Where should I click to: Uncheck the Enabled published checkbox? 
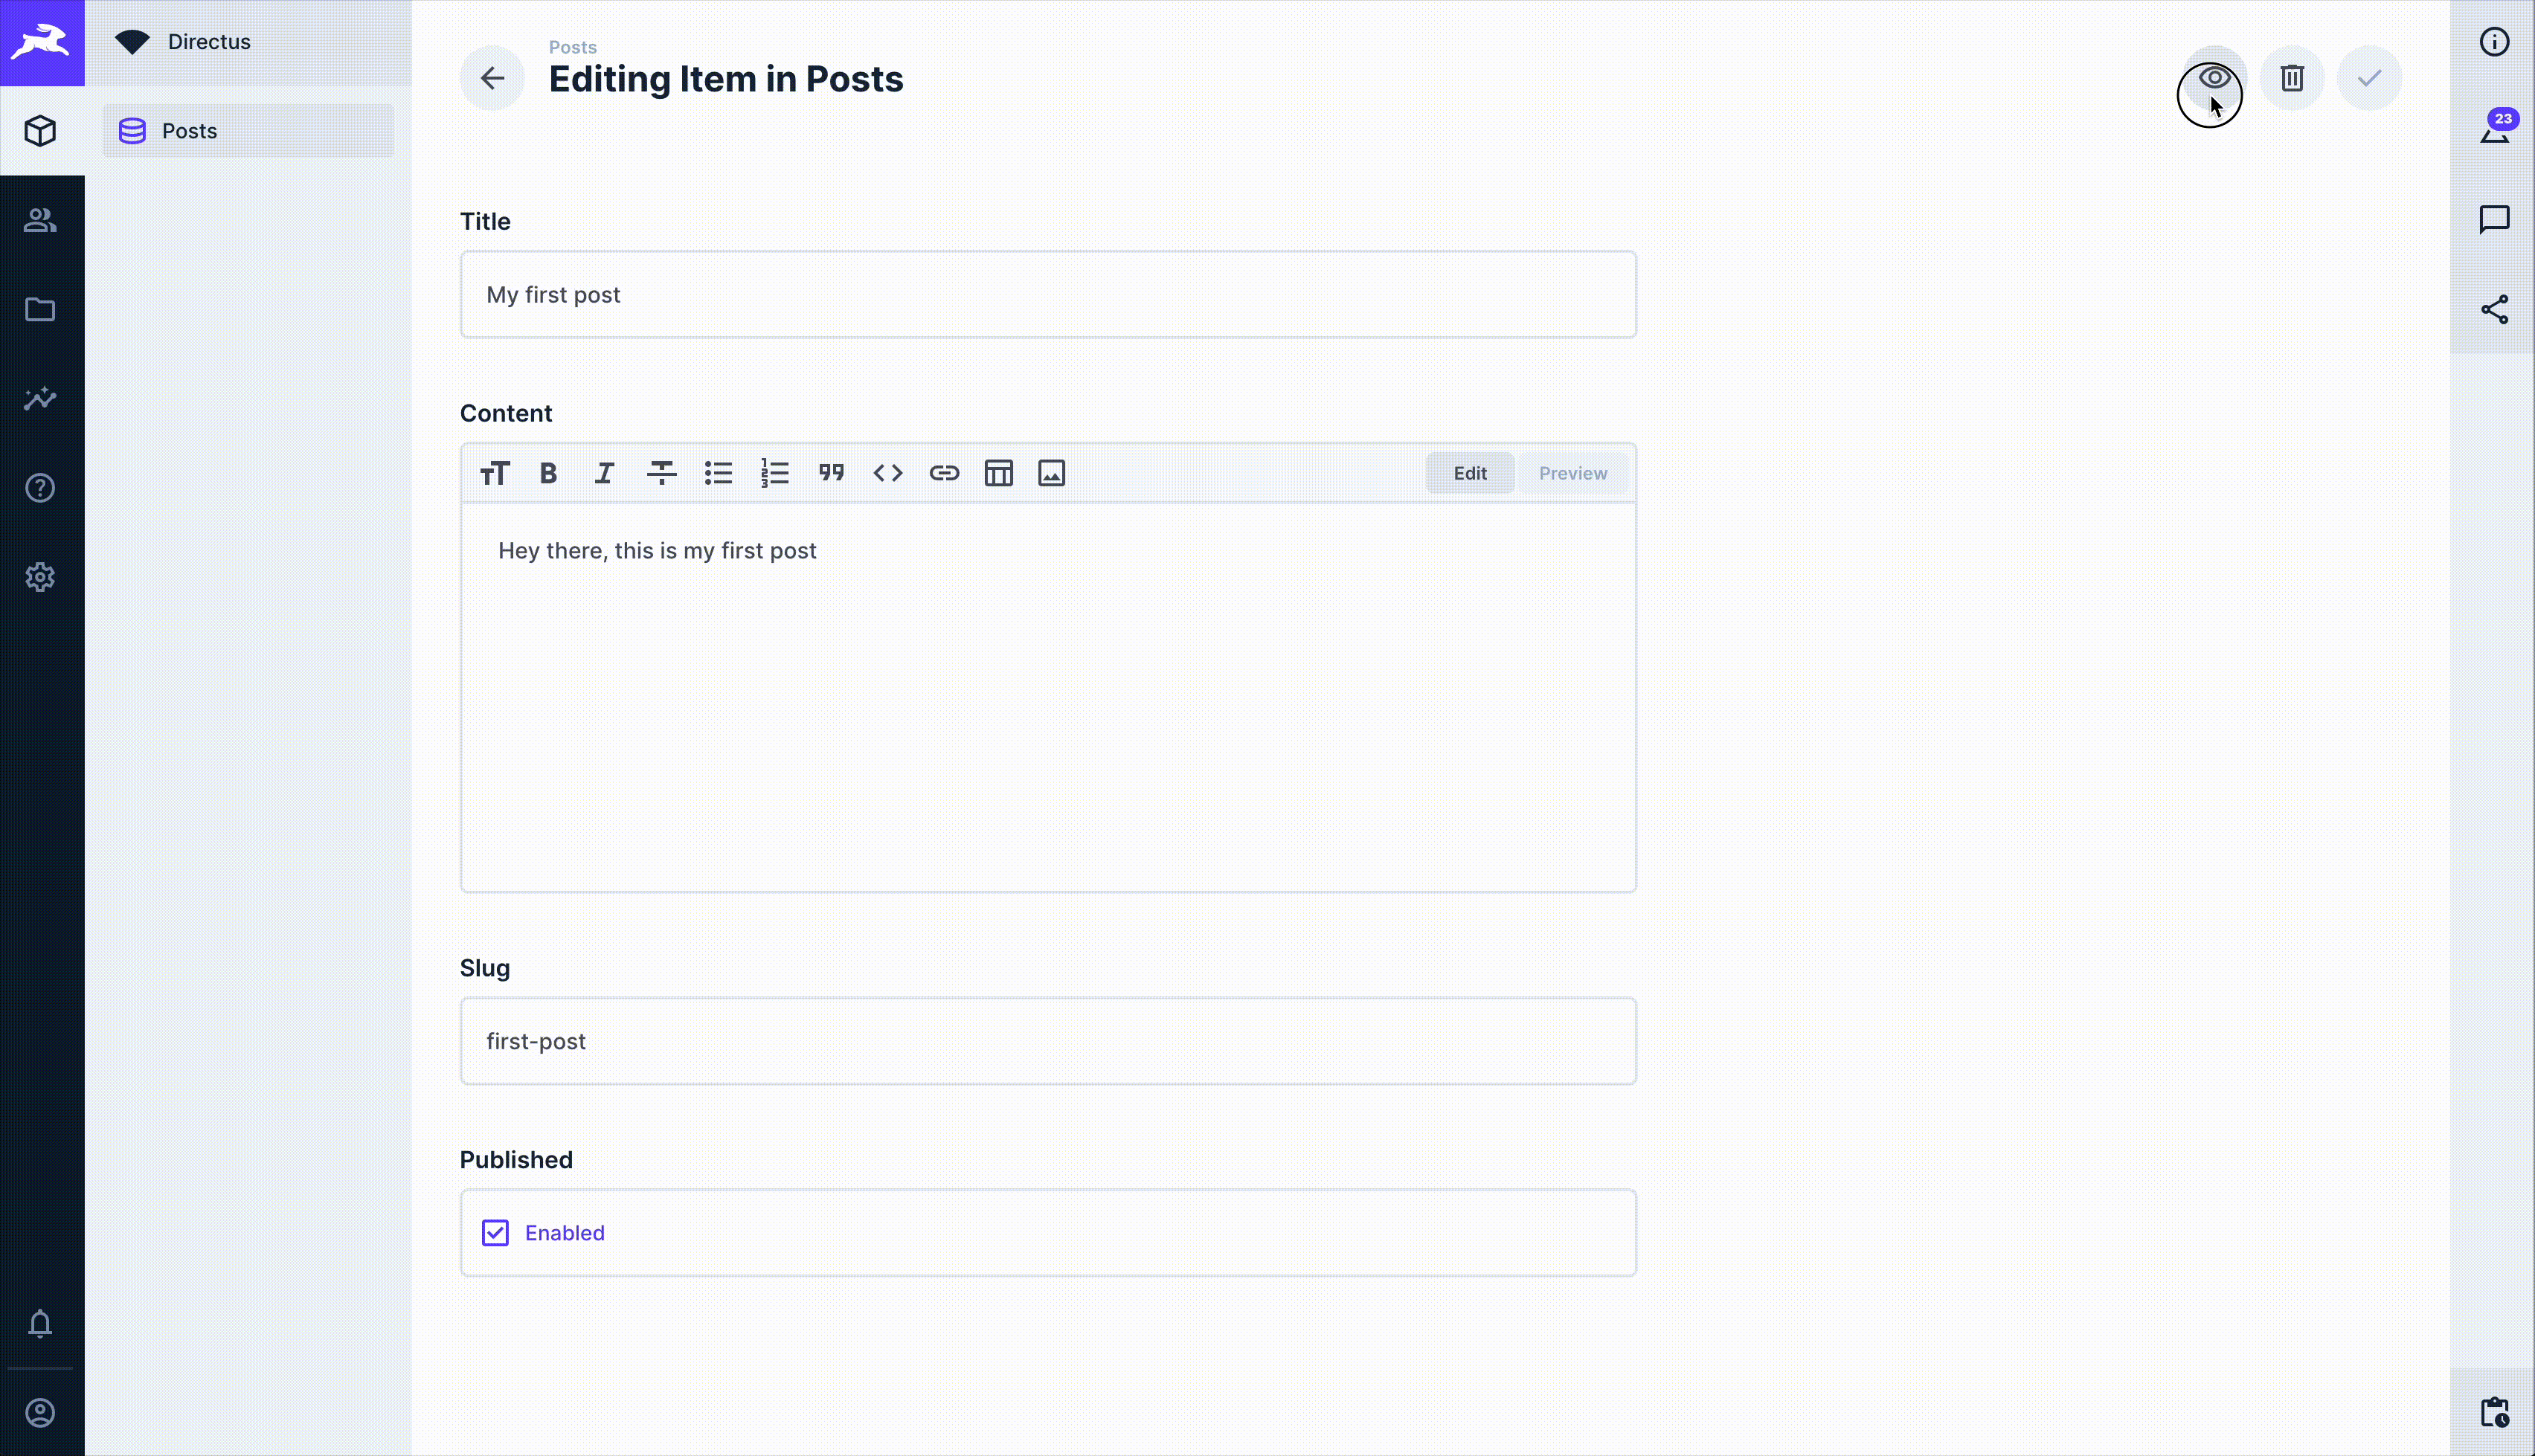(x=495, y=1233)
